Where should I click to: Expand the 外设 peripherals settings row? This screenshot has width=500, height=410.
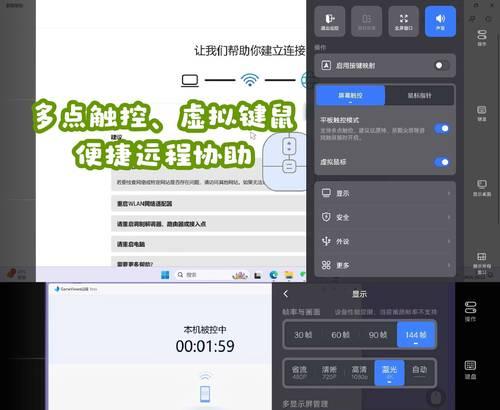pyautogui.click(x=385, y=241)
